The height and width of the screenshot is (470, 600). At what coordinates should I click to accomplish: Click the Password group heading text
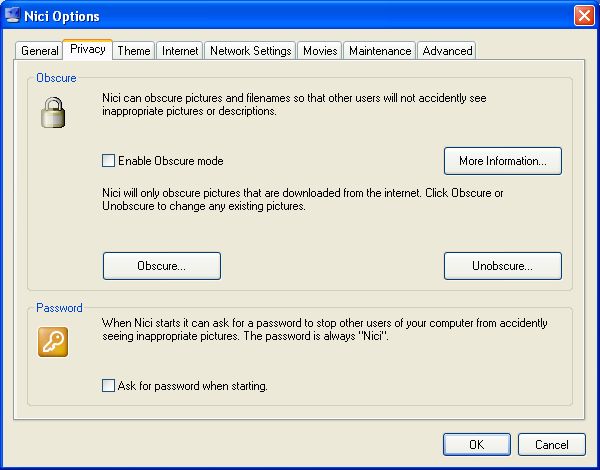point(59,308)
